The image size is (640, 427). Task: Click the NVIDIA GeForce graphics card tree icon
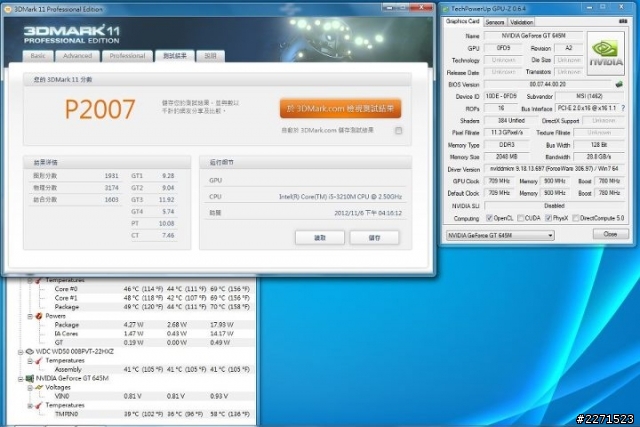coord(29,378)
